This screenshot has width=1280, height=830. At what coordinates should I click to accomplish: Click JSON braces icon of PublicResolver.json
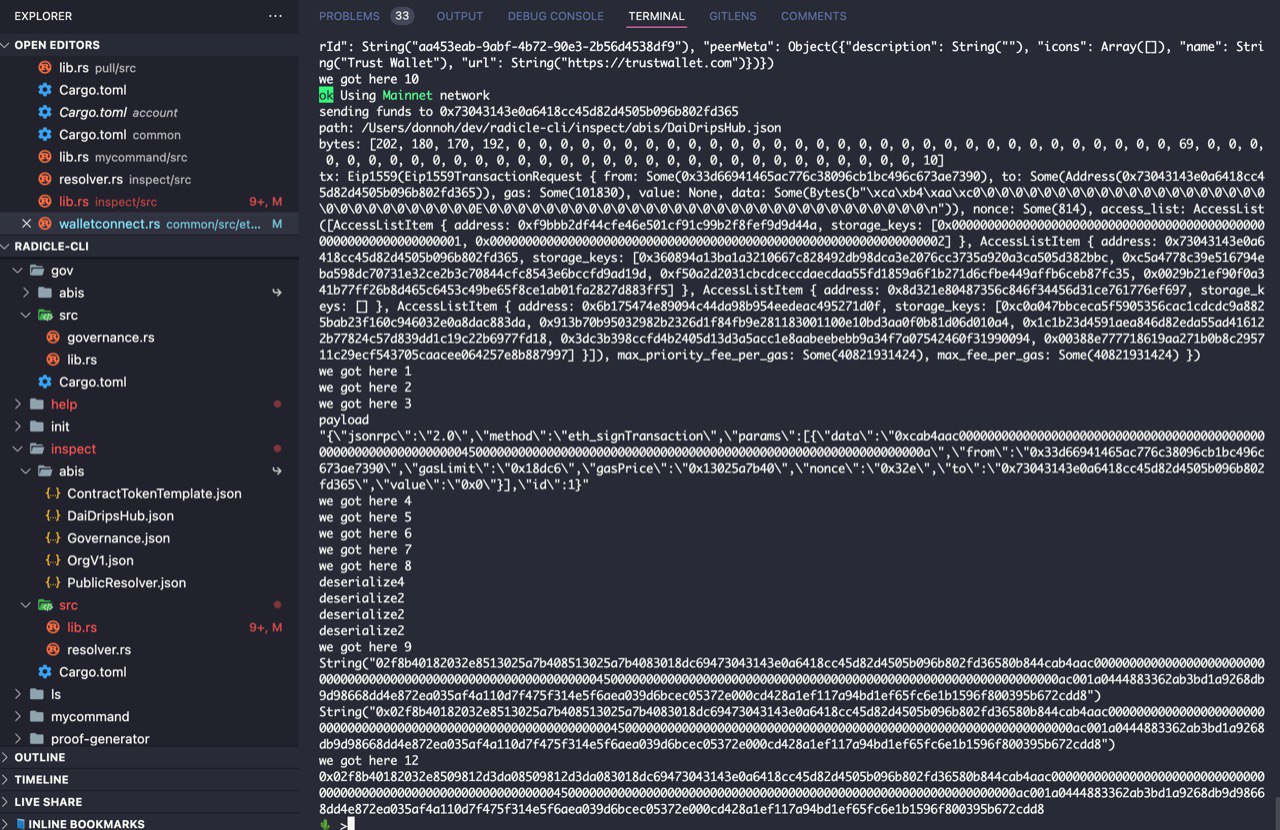tap(53, 582)
